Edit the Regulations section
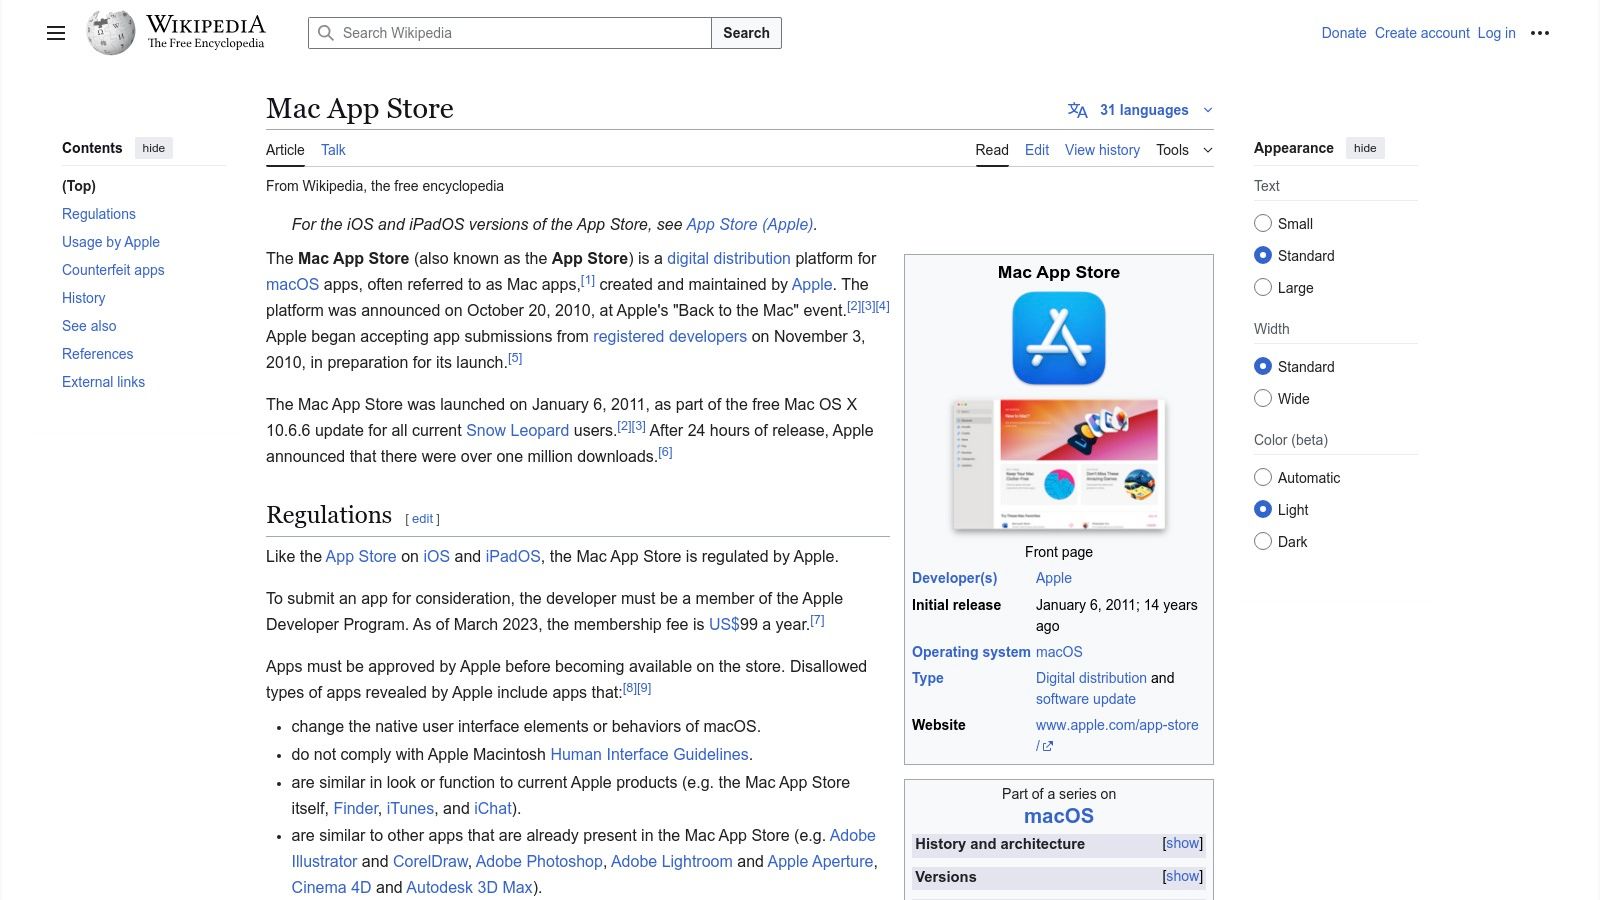This screenshot has width=1600, height=900. point(422,519)
